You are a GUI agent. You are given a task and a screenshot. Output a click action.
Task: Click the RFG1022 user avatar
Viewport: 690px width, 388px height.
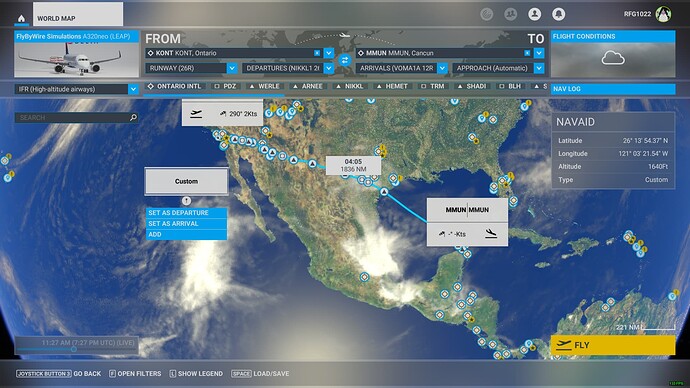pos(663,14)
